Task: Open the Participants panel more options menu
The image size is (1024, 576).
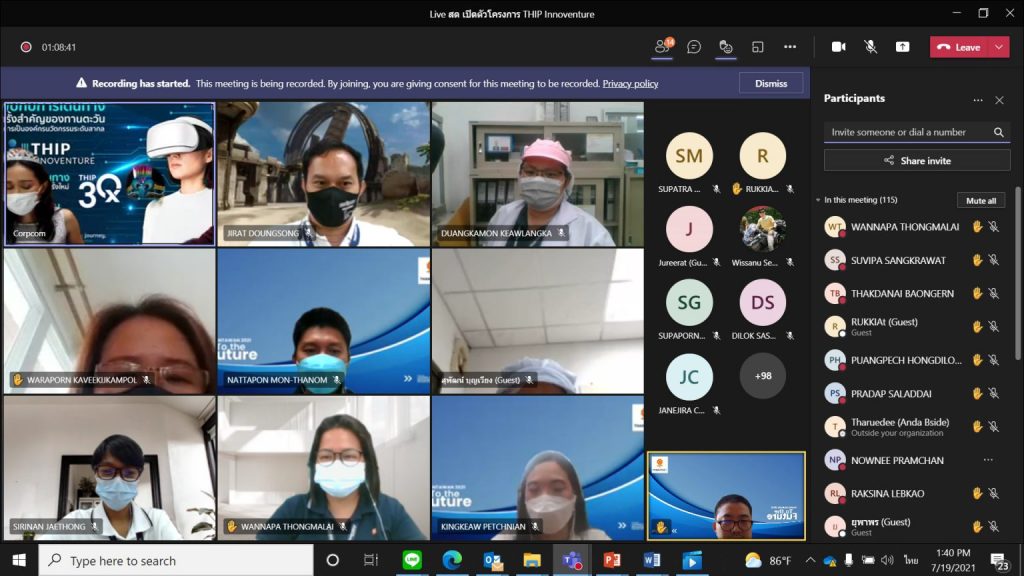Action: click(978, 100)
